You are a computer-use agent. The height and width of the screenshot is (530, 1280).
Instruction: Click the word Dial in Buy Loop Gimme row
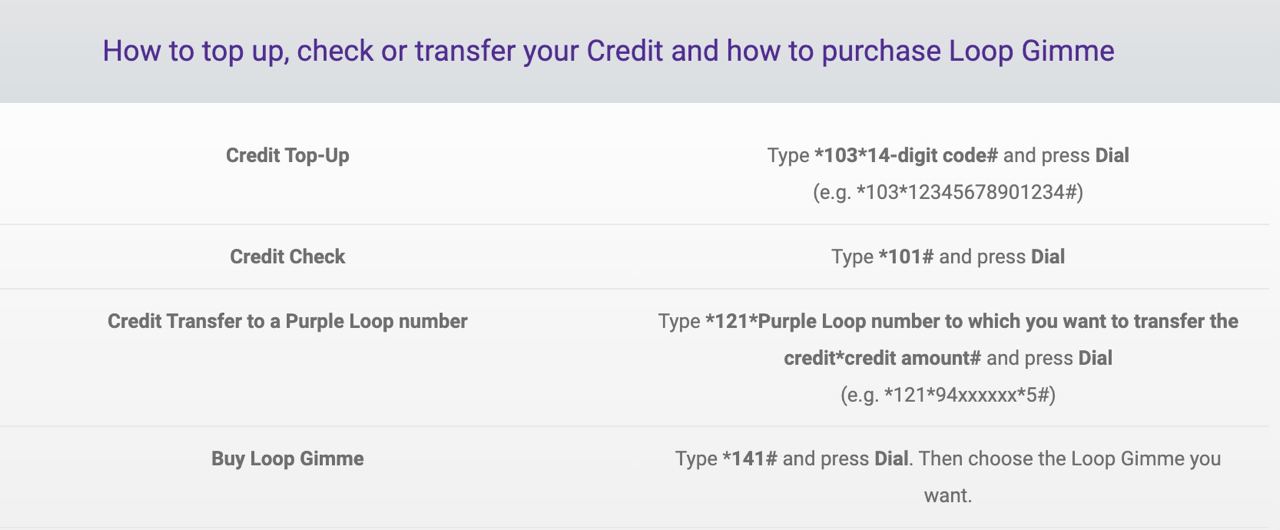click(891, 459)
